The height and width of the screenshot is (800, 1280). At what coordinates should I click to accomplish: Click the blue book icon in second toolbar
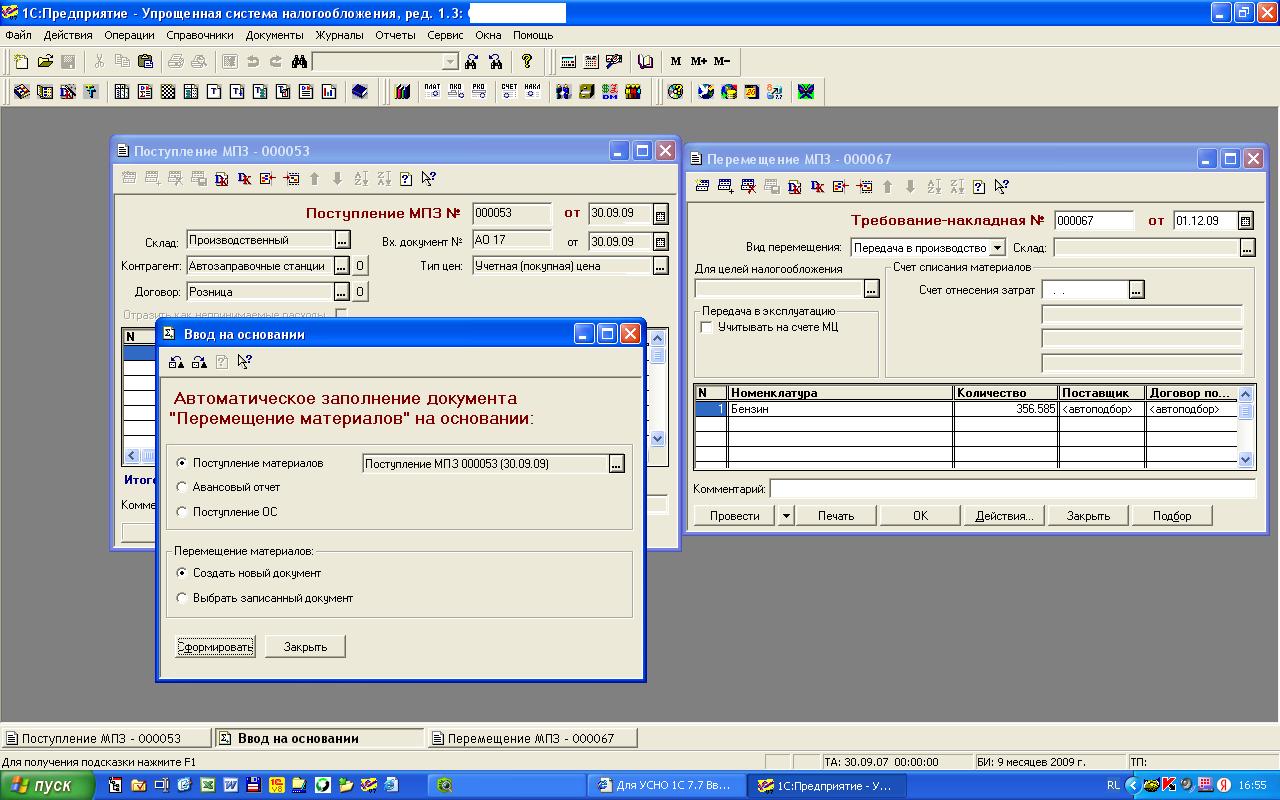tap(360, 92)
